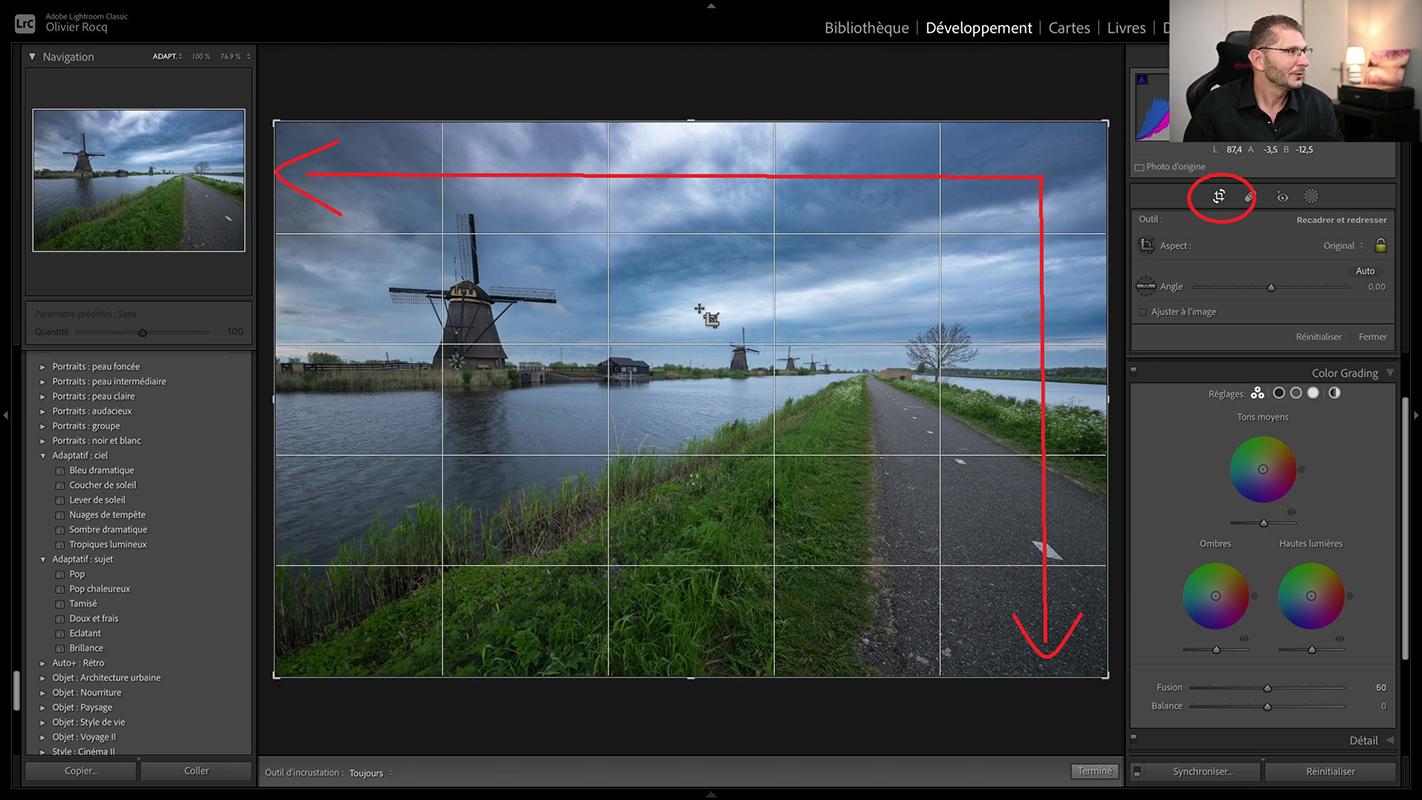The image size is (1422, 800).
Task: Collapse the Adaptatif : ciel preset group
Action: click(43, 456)
